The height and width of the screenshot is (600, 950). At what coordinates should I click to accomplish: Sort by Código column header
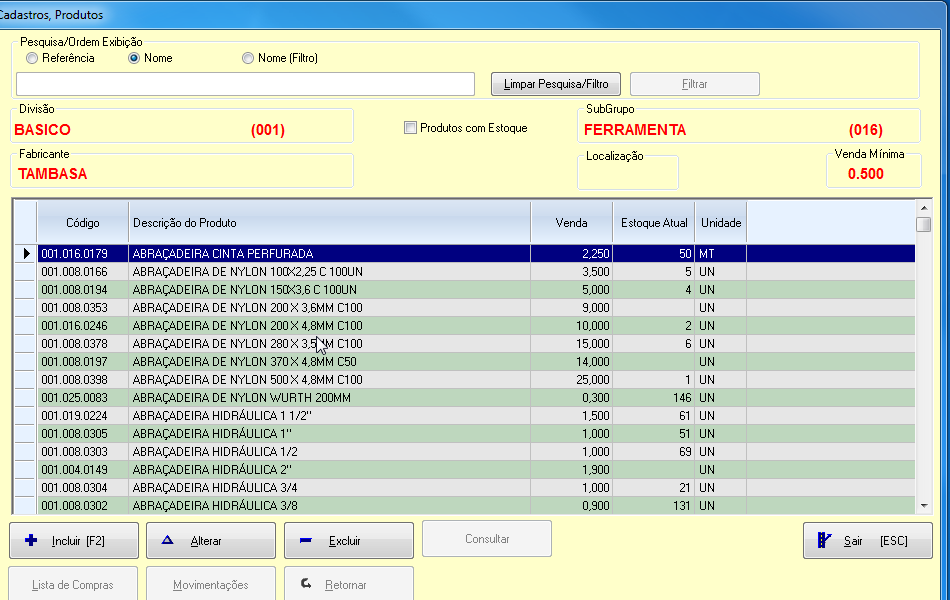pos(83,223)
